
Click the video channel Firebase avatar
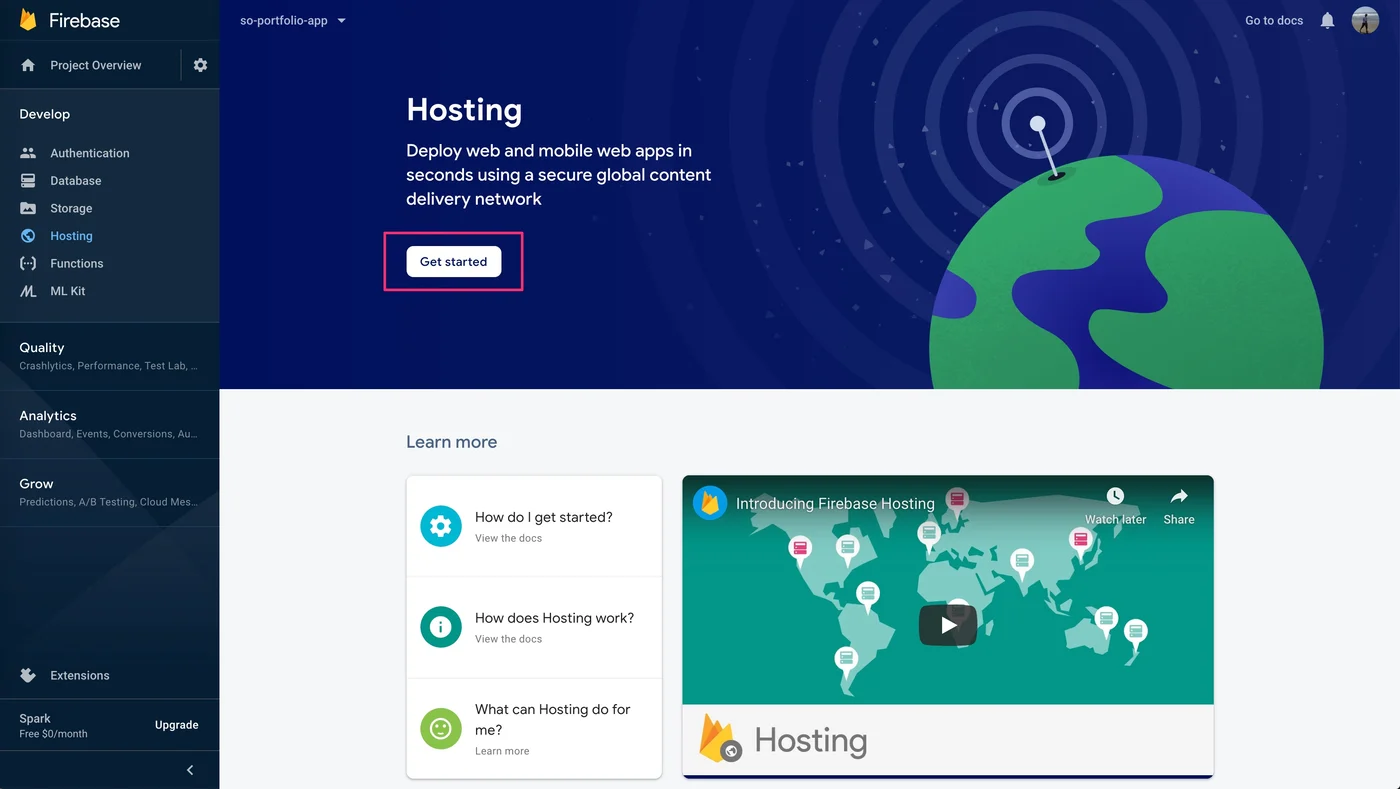coord(710,502)
